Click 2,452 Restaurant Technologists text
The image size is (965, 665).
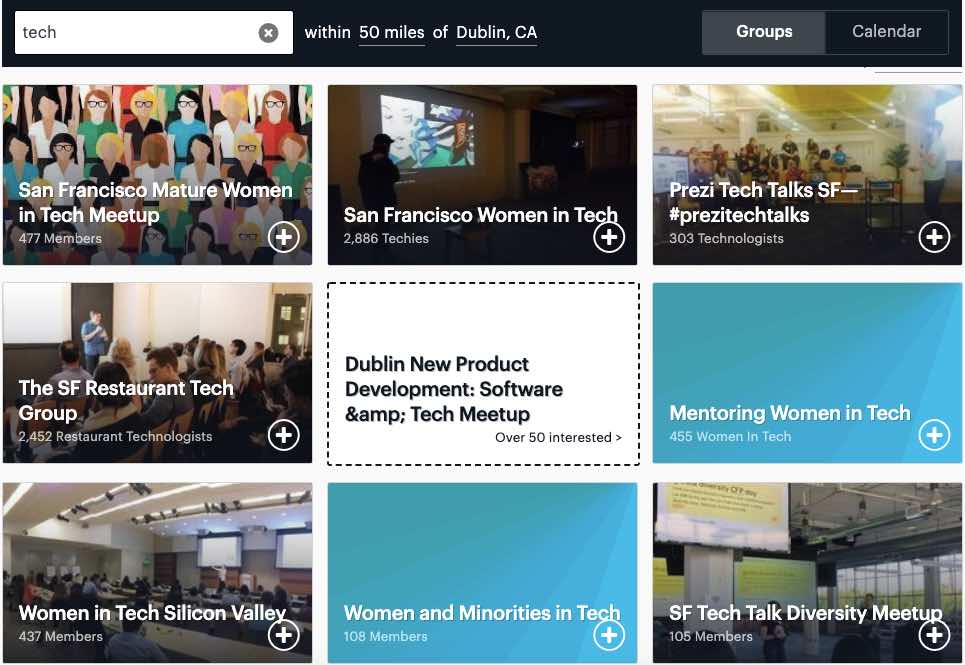(115, 437)
